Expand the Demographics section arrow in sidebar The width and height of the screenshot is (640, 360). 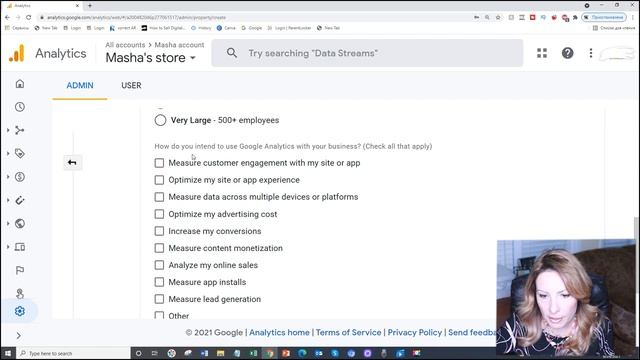click(8, 224)
